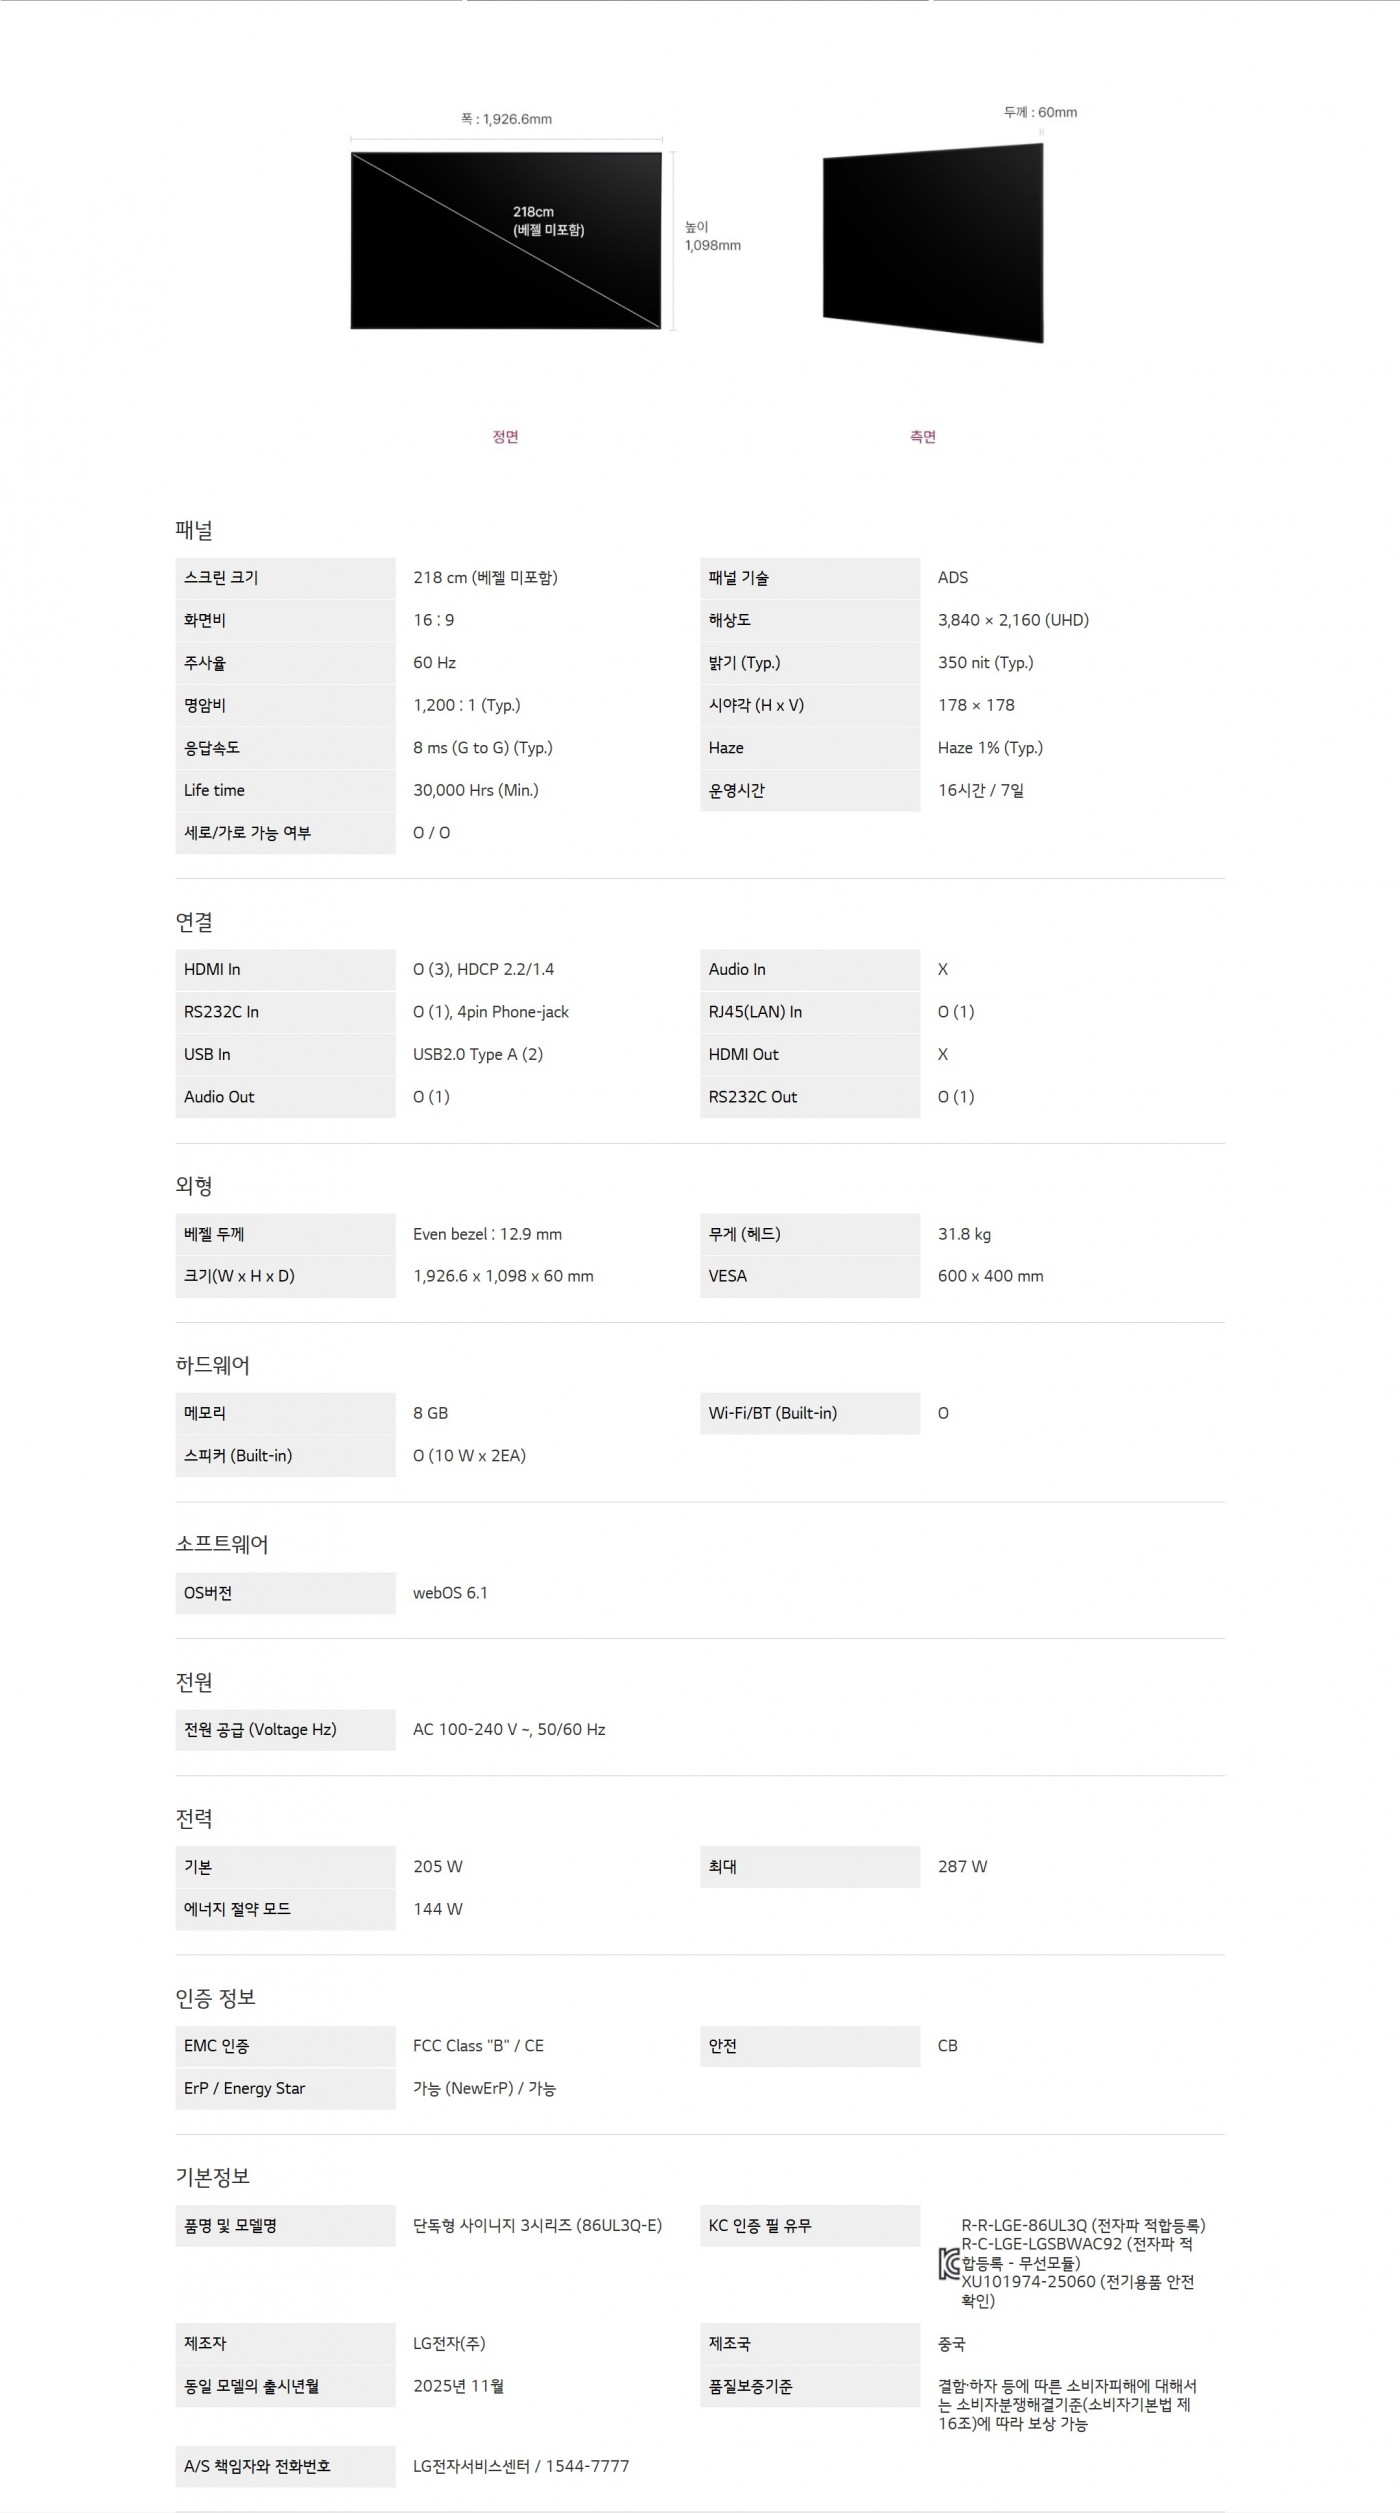This screenshot has height=2513, width=1400.
Task: Select the 측면 view label
Action: pos(922,437)
